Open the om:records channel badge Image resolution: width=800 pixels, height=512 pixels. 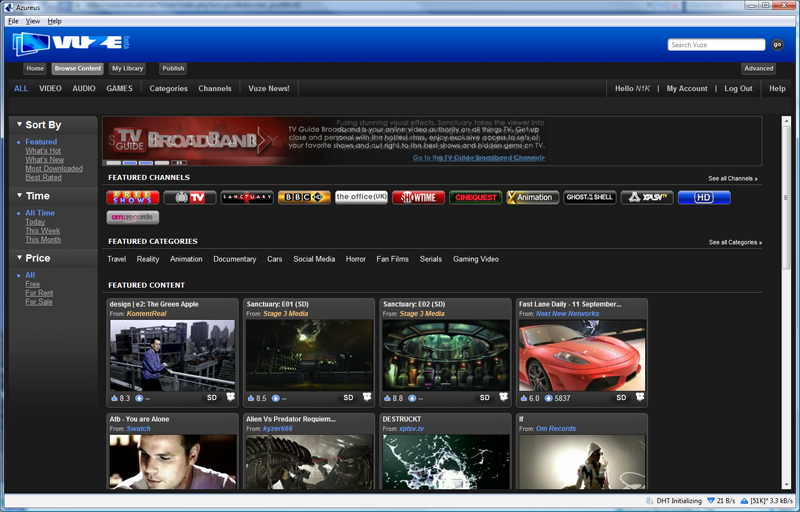point(133,217)
